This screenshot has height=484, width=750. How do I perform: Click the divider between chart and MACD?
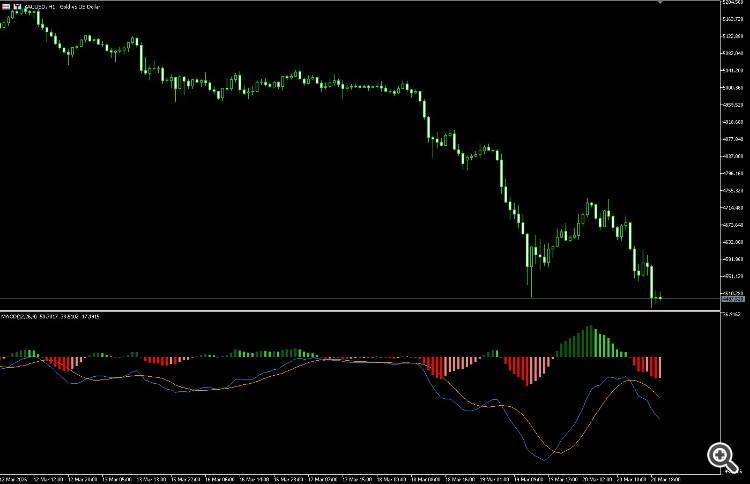[360, 311]
